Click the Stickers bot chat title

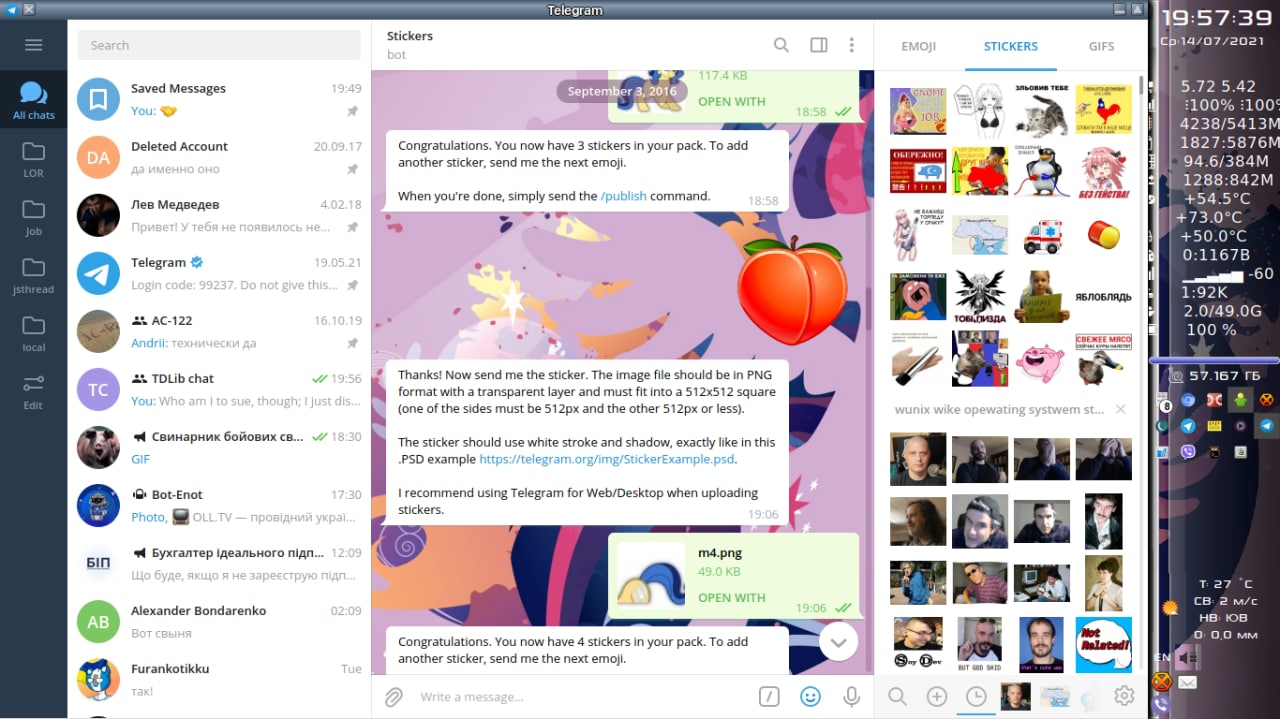410,35
